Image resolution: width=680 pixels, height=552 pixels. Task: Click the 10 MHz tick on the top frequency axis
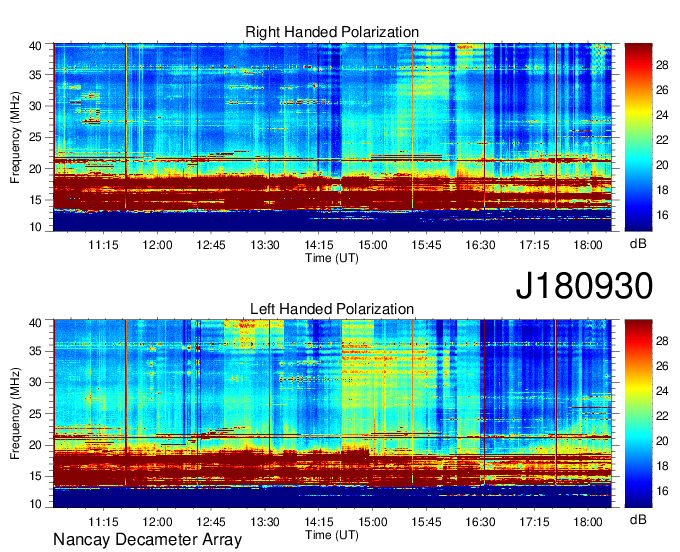(x=35, y=227)
